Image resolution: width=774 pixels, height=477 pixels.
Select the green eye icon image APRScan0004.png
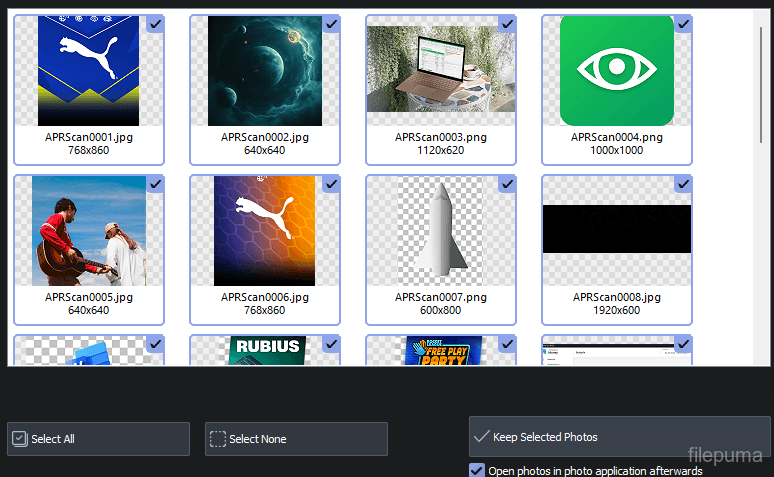(x=616, y=71)
